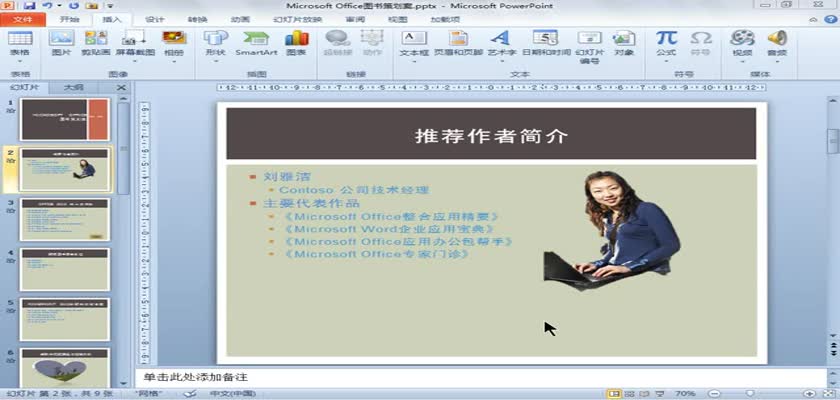Click the 动作 action icon
The width and height of the screenshot is (840, 400).
pos(372,38)
